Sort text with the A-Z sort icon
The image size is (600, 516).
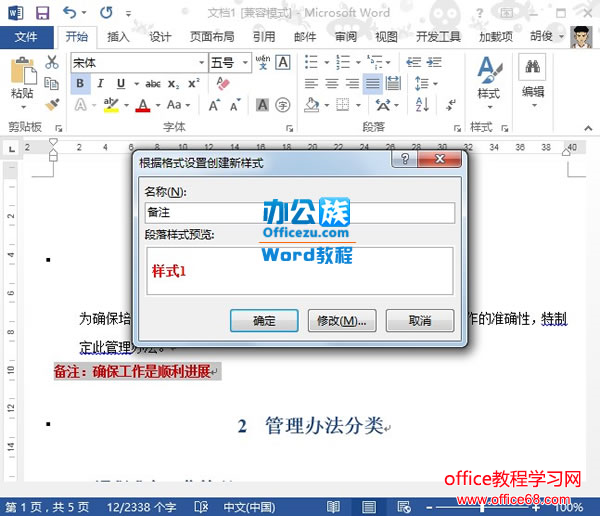[x=422, y=105]
